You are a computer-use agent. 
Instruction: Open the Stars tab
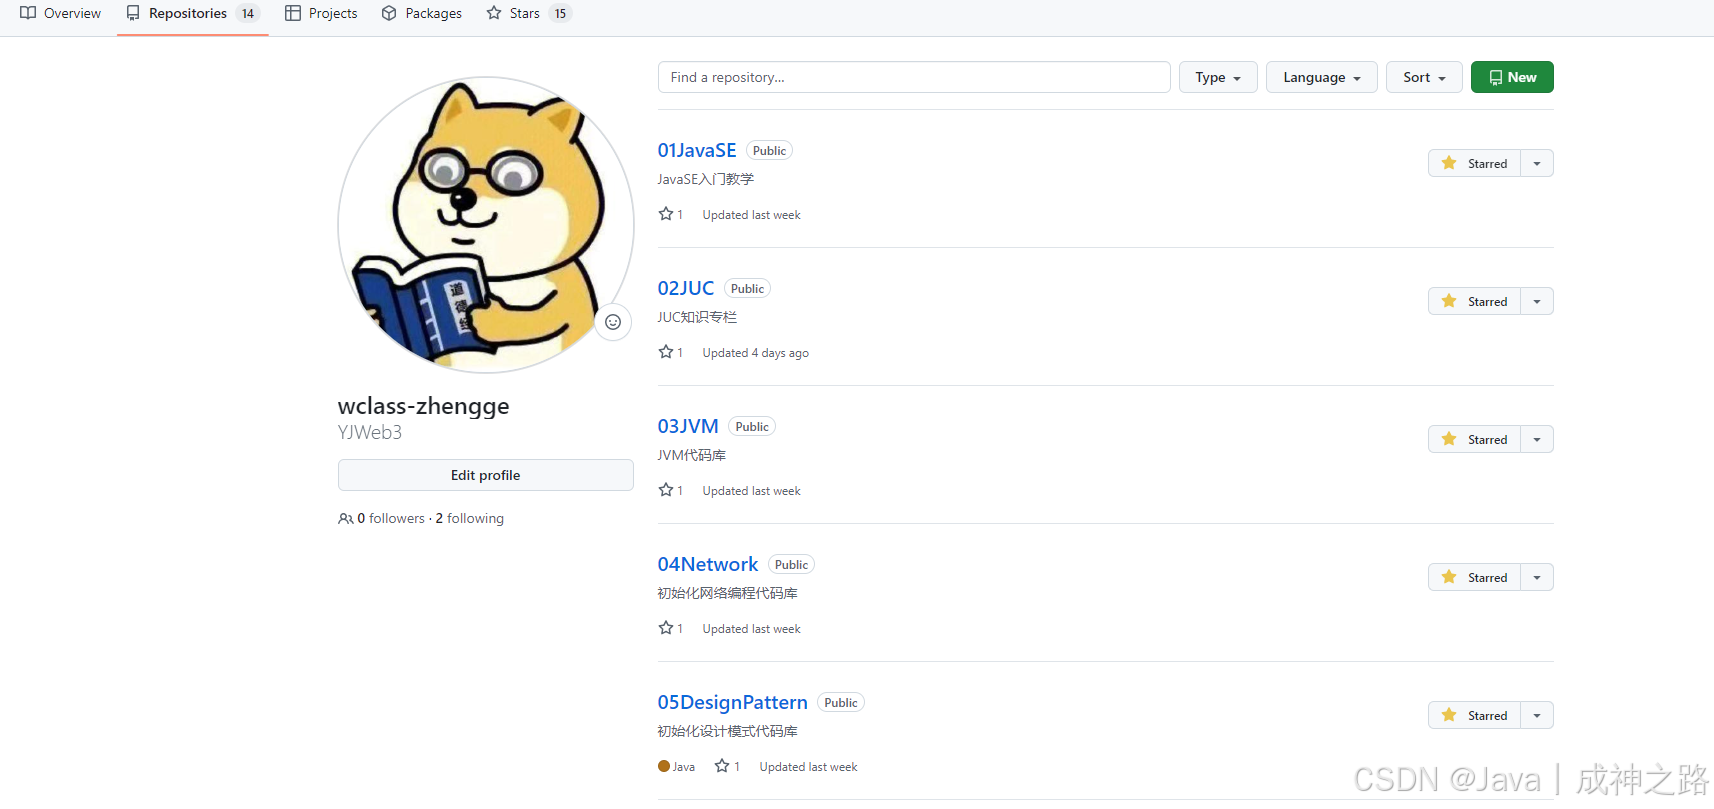(x=528, y=14)
